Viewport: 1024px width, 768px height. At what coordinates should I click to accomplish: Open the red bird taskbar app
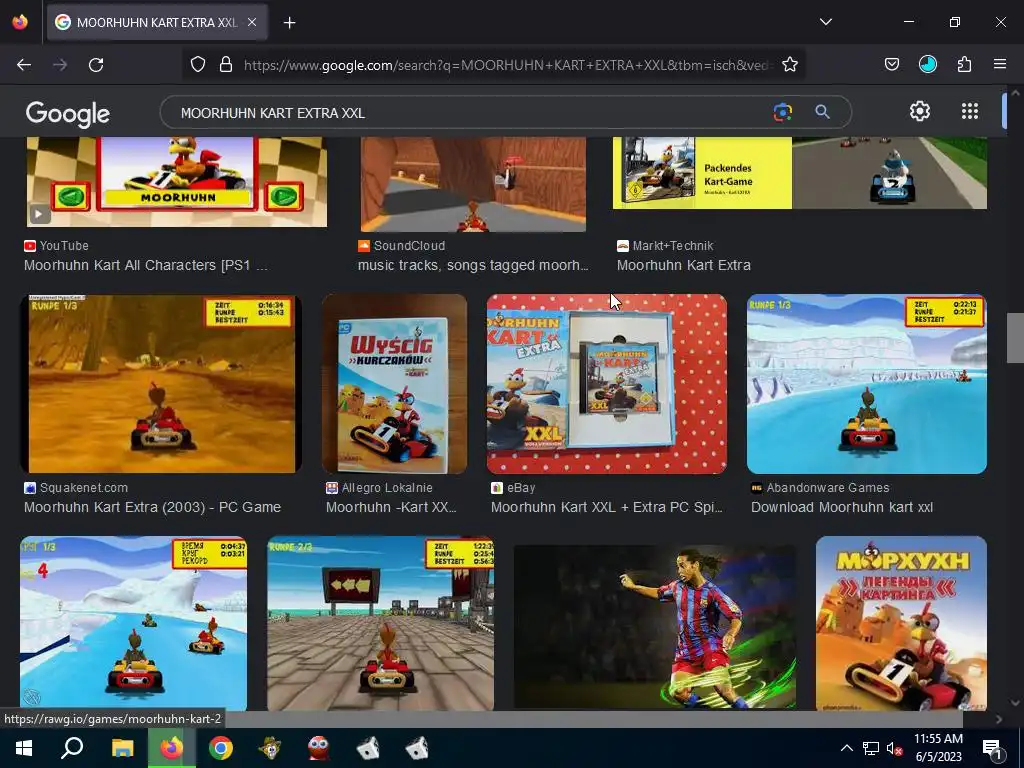[319, 748]
